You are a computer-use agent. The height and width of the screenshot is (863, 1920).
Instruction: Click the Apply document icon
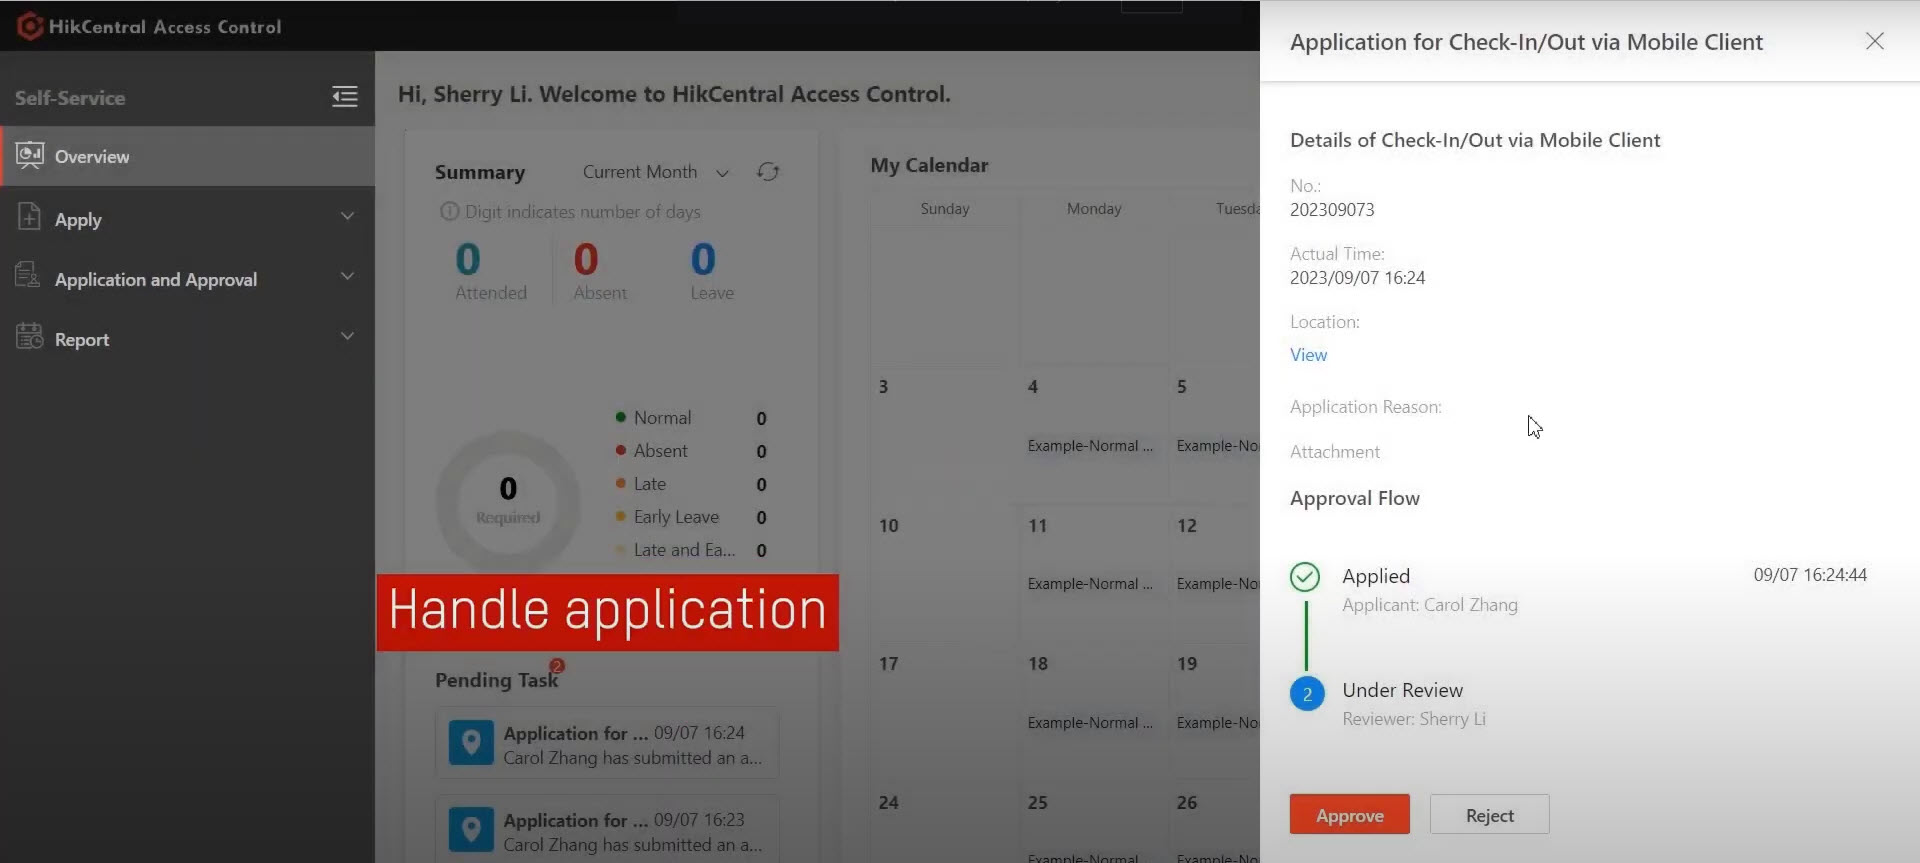tap(29, 217)
